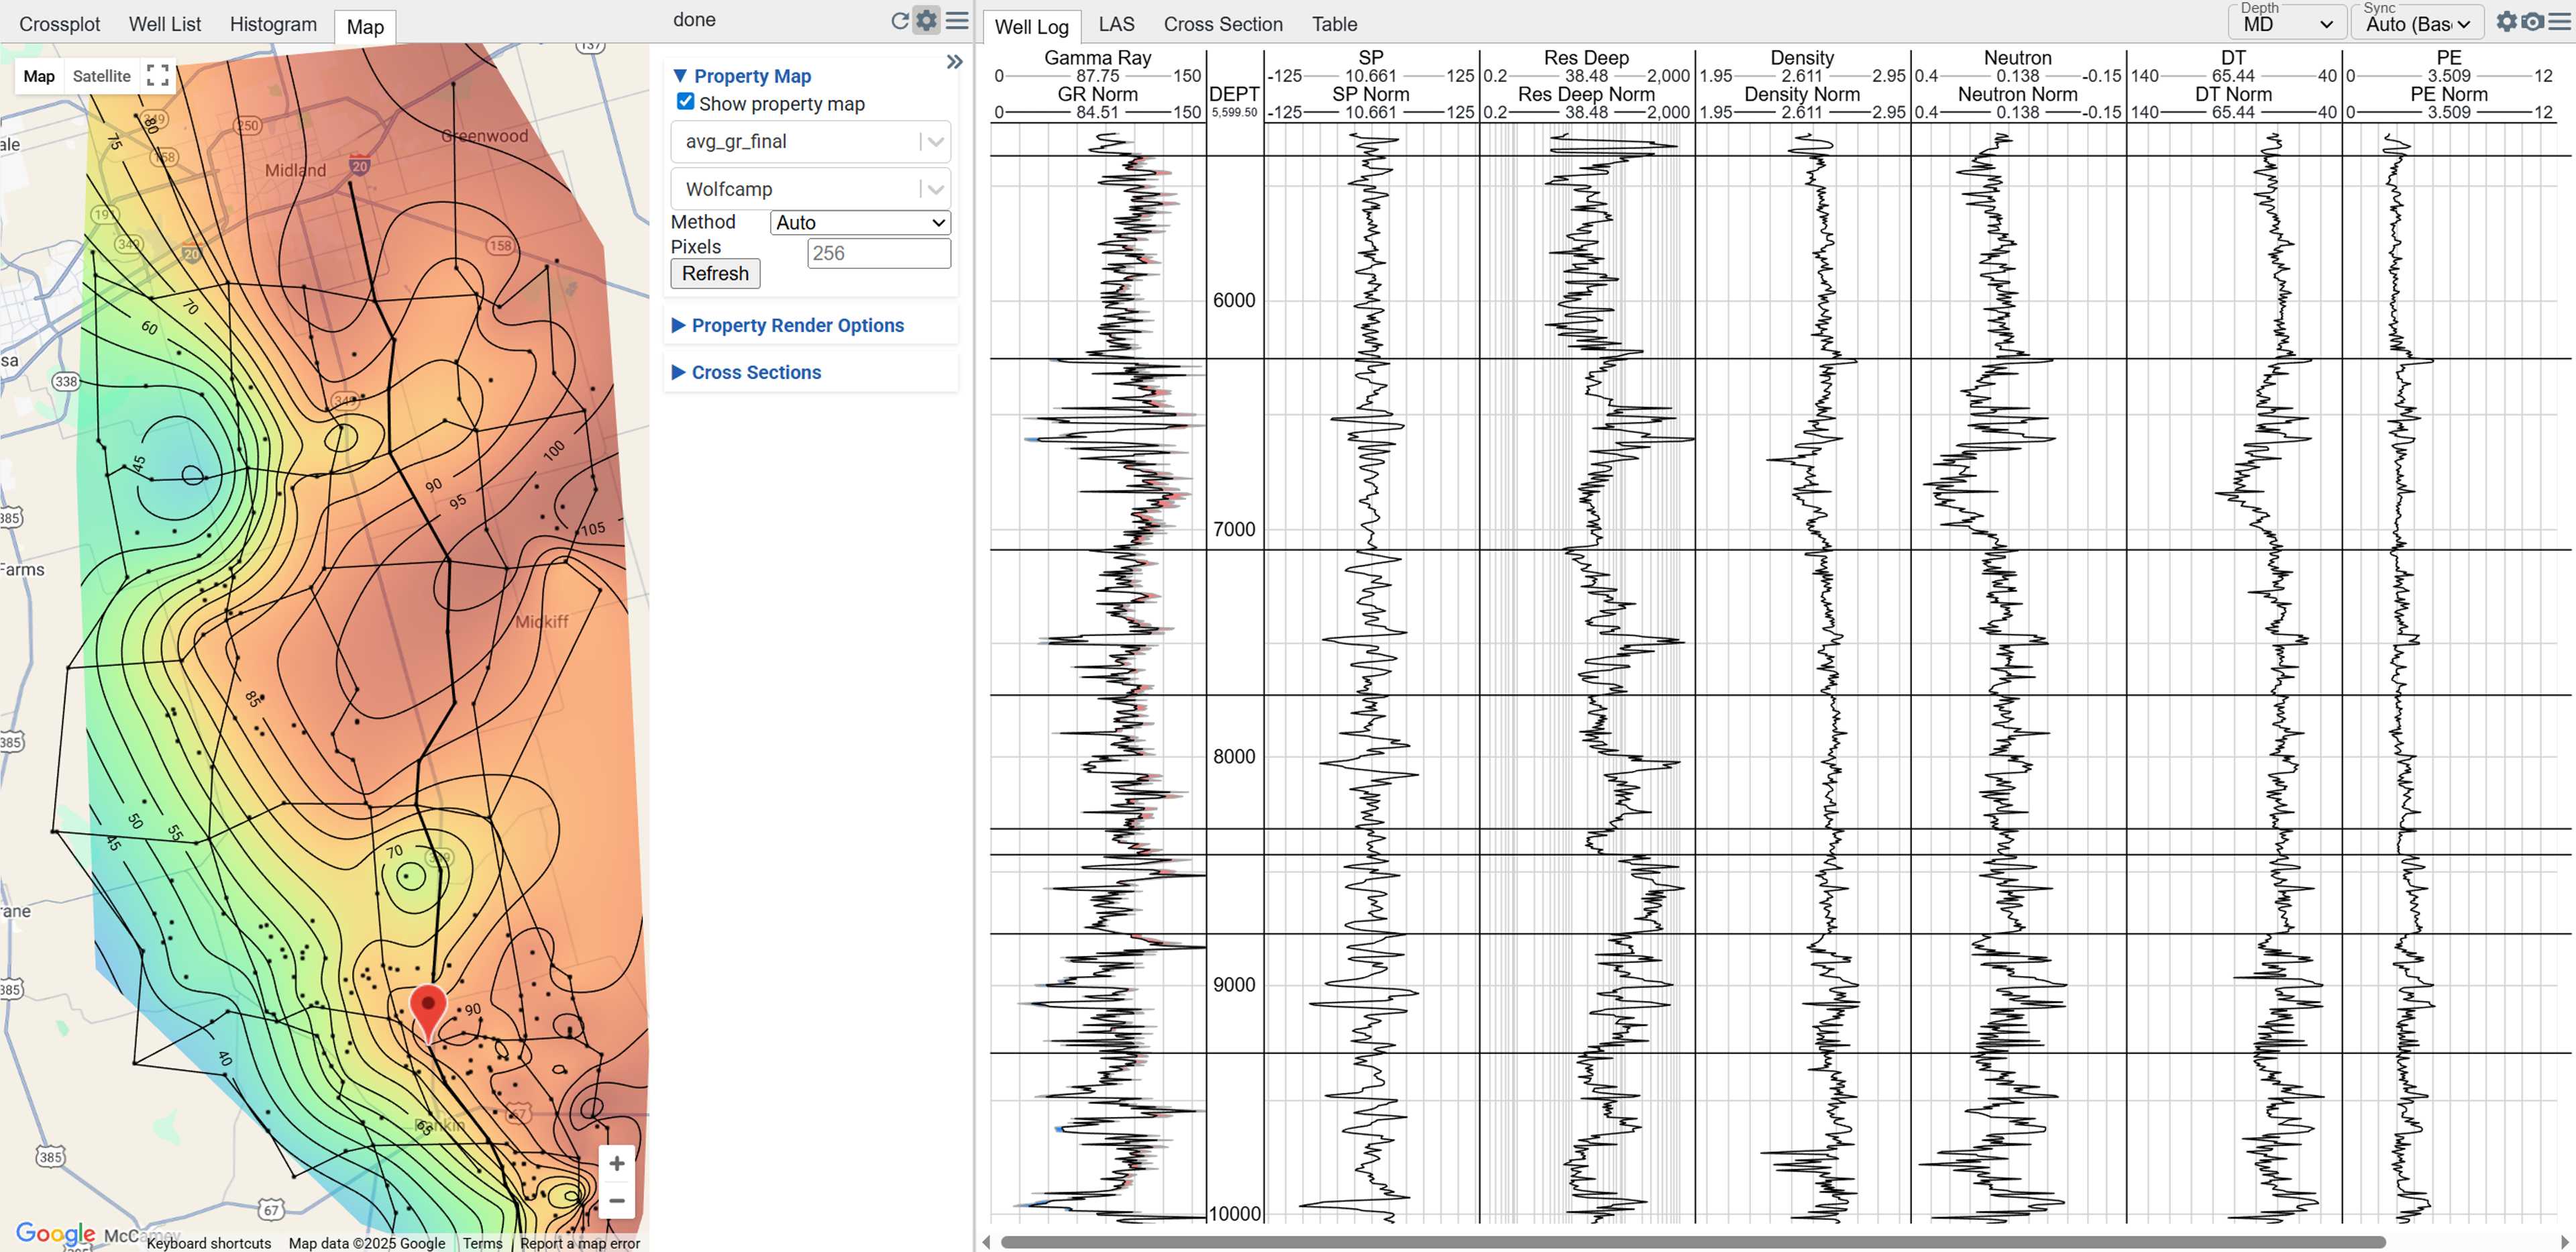
Task: Click the PE track header
Action: [x=2448, y=58]
